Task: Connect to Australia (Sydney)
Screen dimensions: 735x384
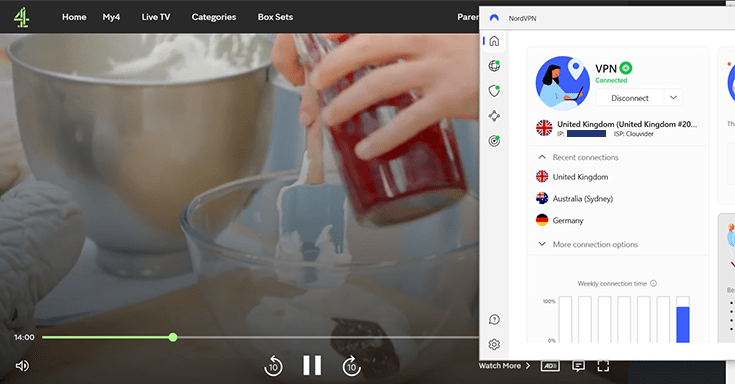Action: [583, 199]
